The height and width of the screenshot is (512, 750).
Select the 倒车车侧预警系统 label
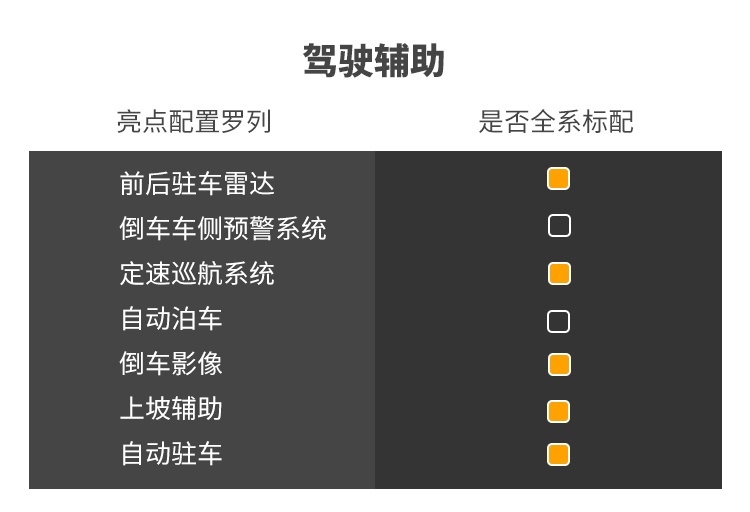coord(223,228)
